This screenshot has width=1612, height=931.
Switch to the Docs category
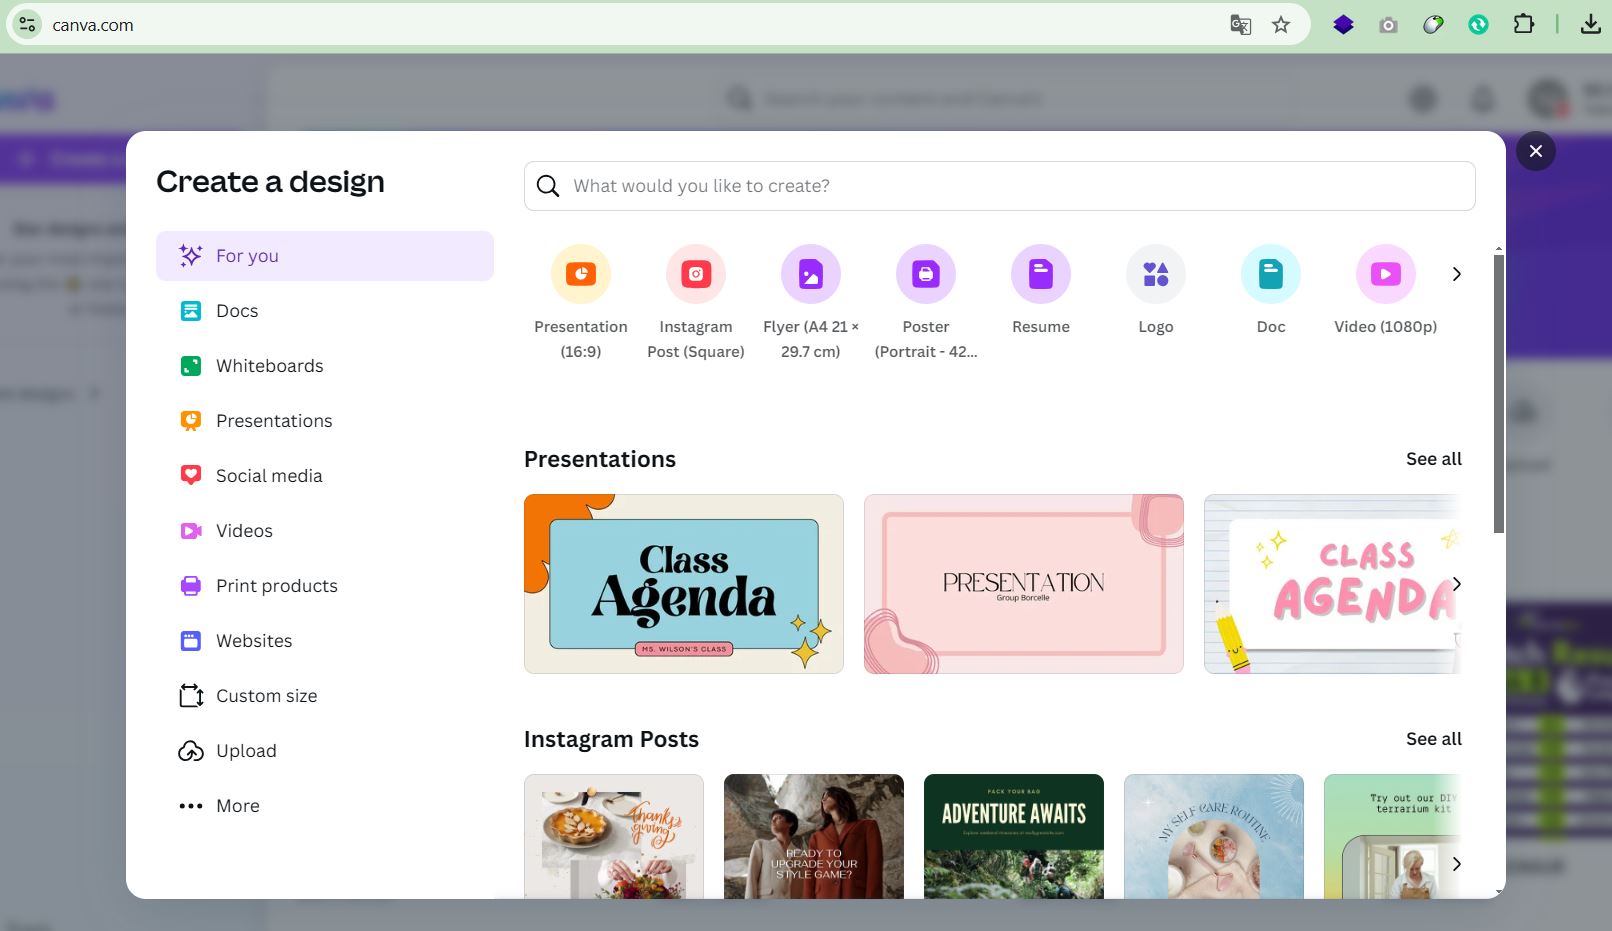pyautogui.click(x=325, y=311)
